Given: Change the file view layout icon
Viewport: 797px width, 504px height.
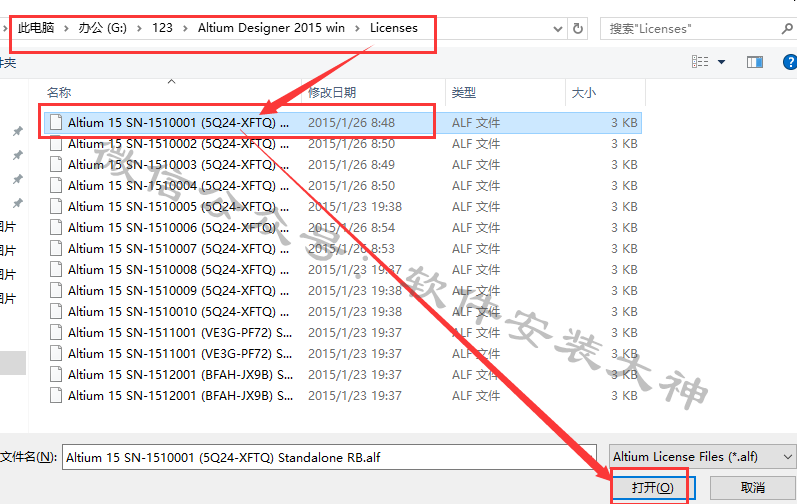Looking at the screenshot, I should click(x=700, y=62).
